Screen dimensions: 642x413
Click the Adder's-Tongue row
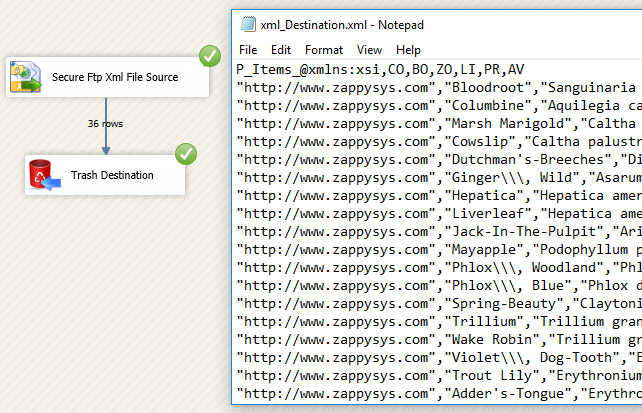click(x=439, y=394)
